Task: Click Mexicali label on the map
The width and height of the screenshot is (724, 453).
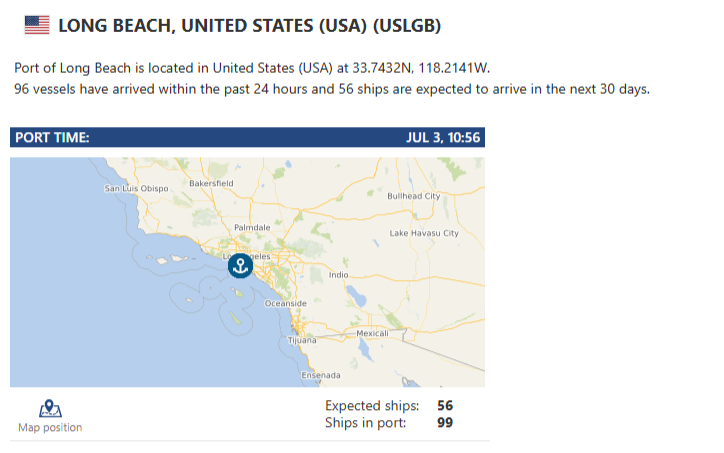Action: [x=372, y=333]
